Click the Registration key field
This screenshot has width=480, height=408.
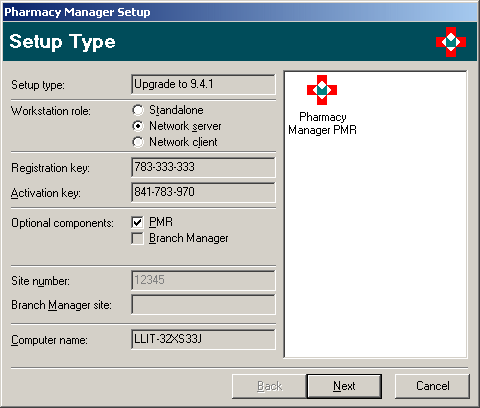tap(203, 167)
